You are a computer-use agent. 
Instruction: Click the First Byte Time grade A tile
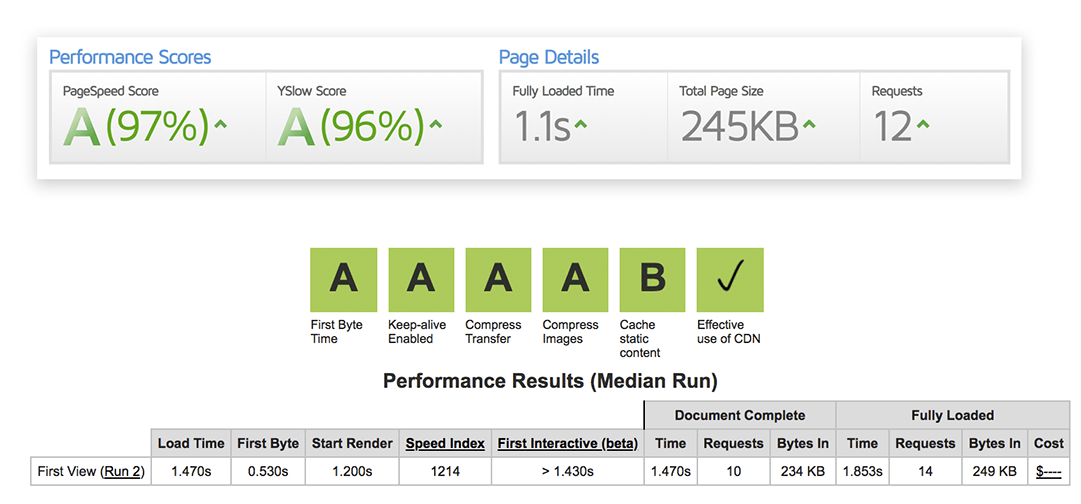click(x=343, y=279)
